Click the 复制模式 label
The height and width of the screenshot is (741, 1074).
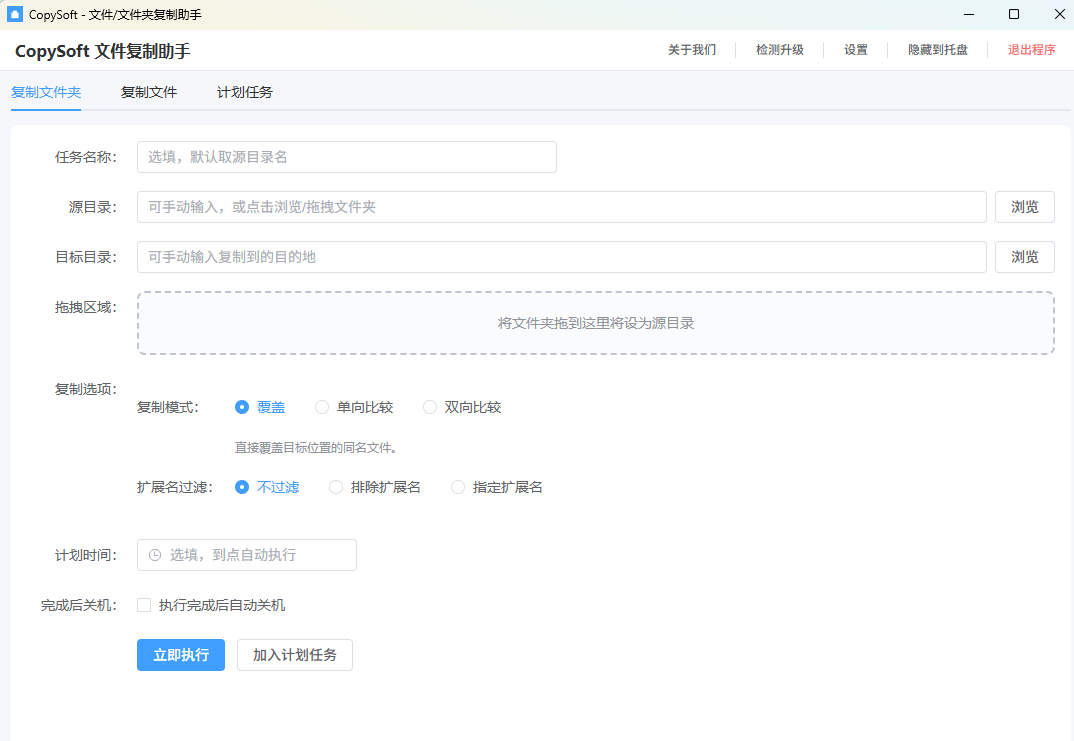pos(168,407)
